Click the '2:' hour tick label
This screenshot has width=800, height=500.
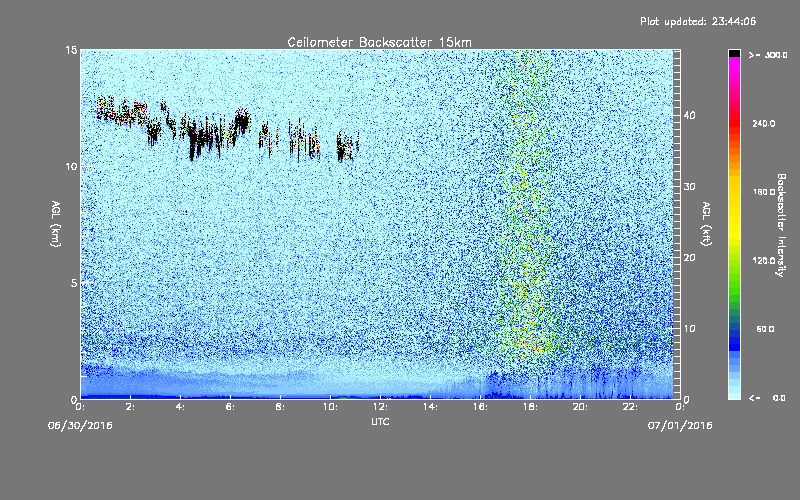pos(130,407)
